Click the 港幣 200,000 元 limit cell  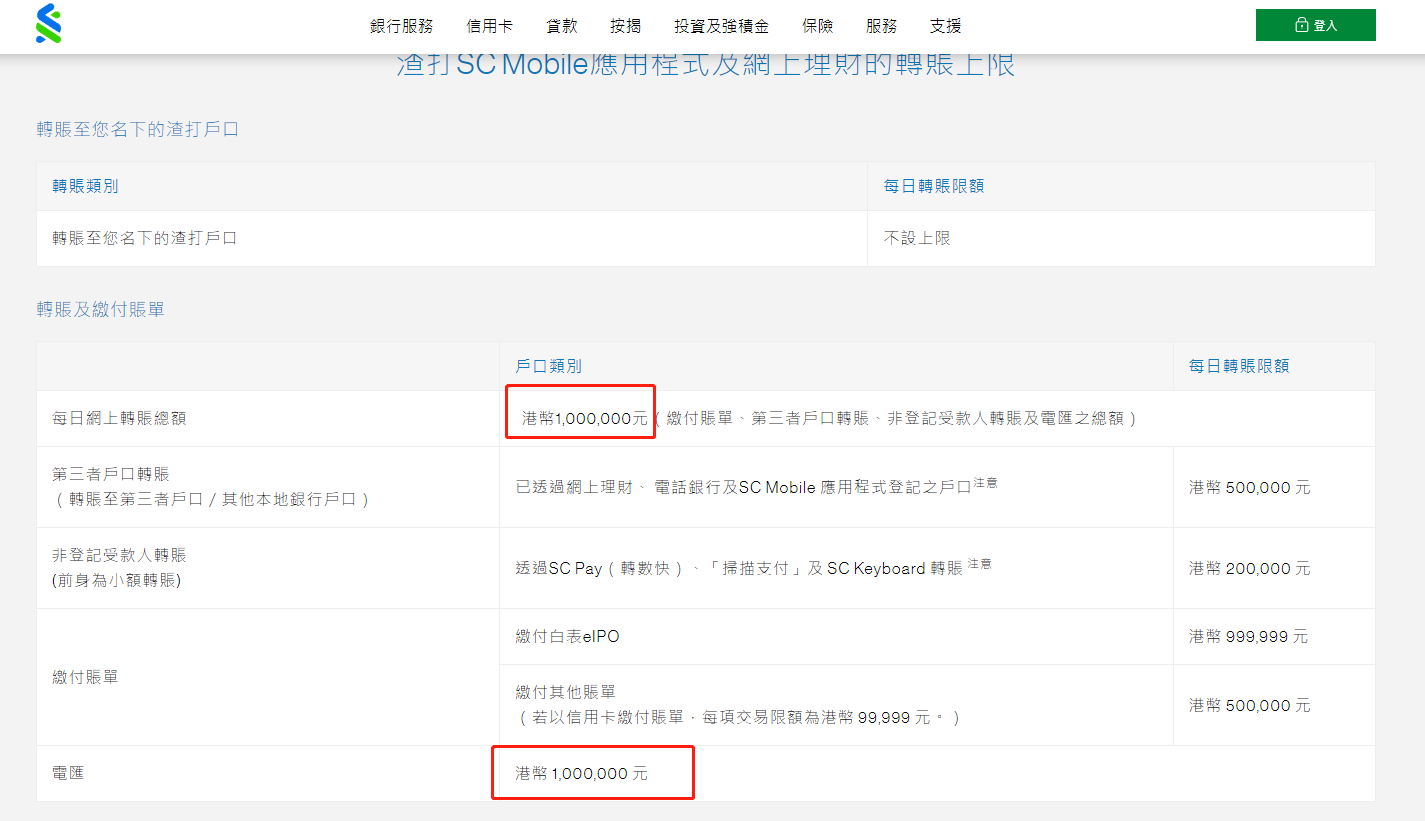(x=1249, y=568)
